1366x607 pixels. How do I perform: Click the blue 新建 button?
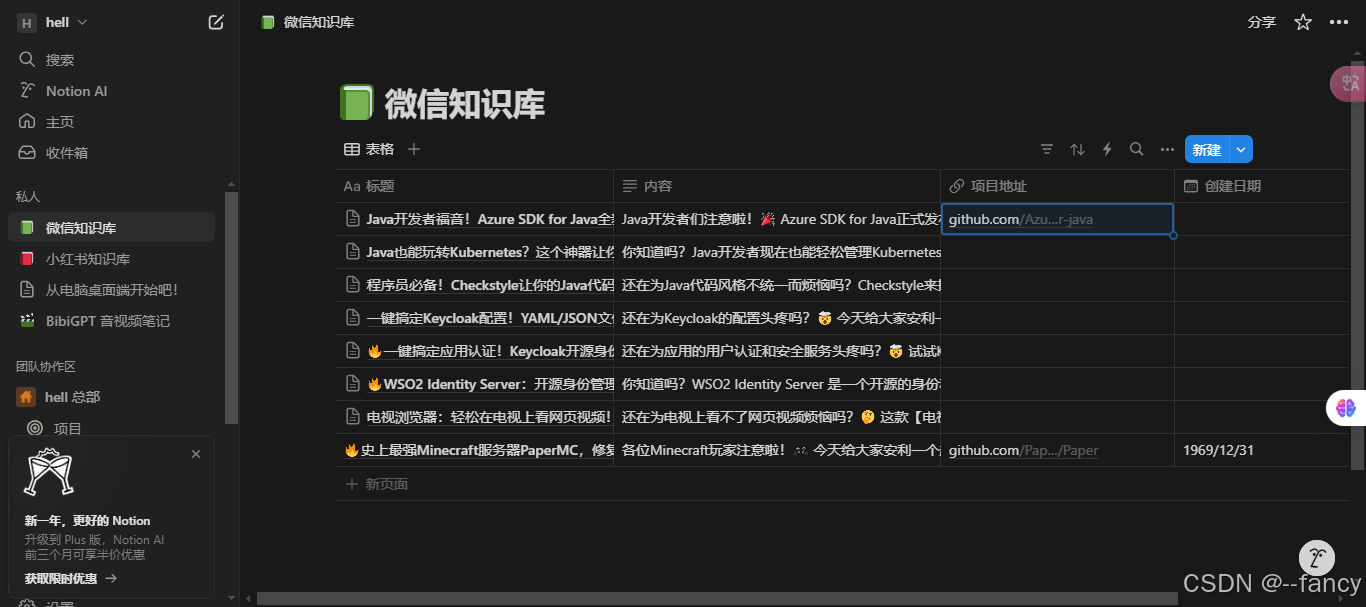pos(1207,149)
